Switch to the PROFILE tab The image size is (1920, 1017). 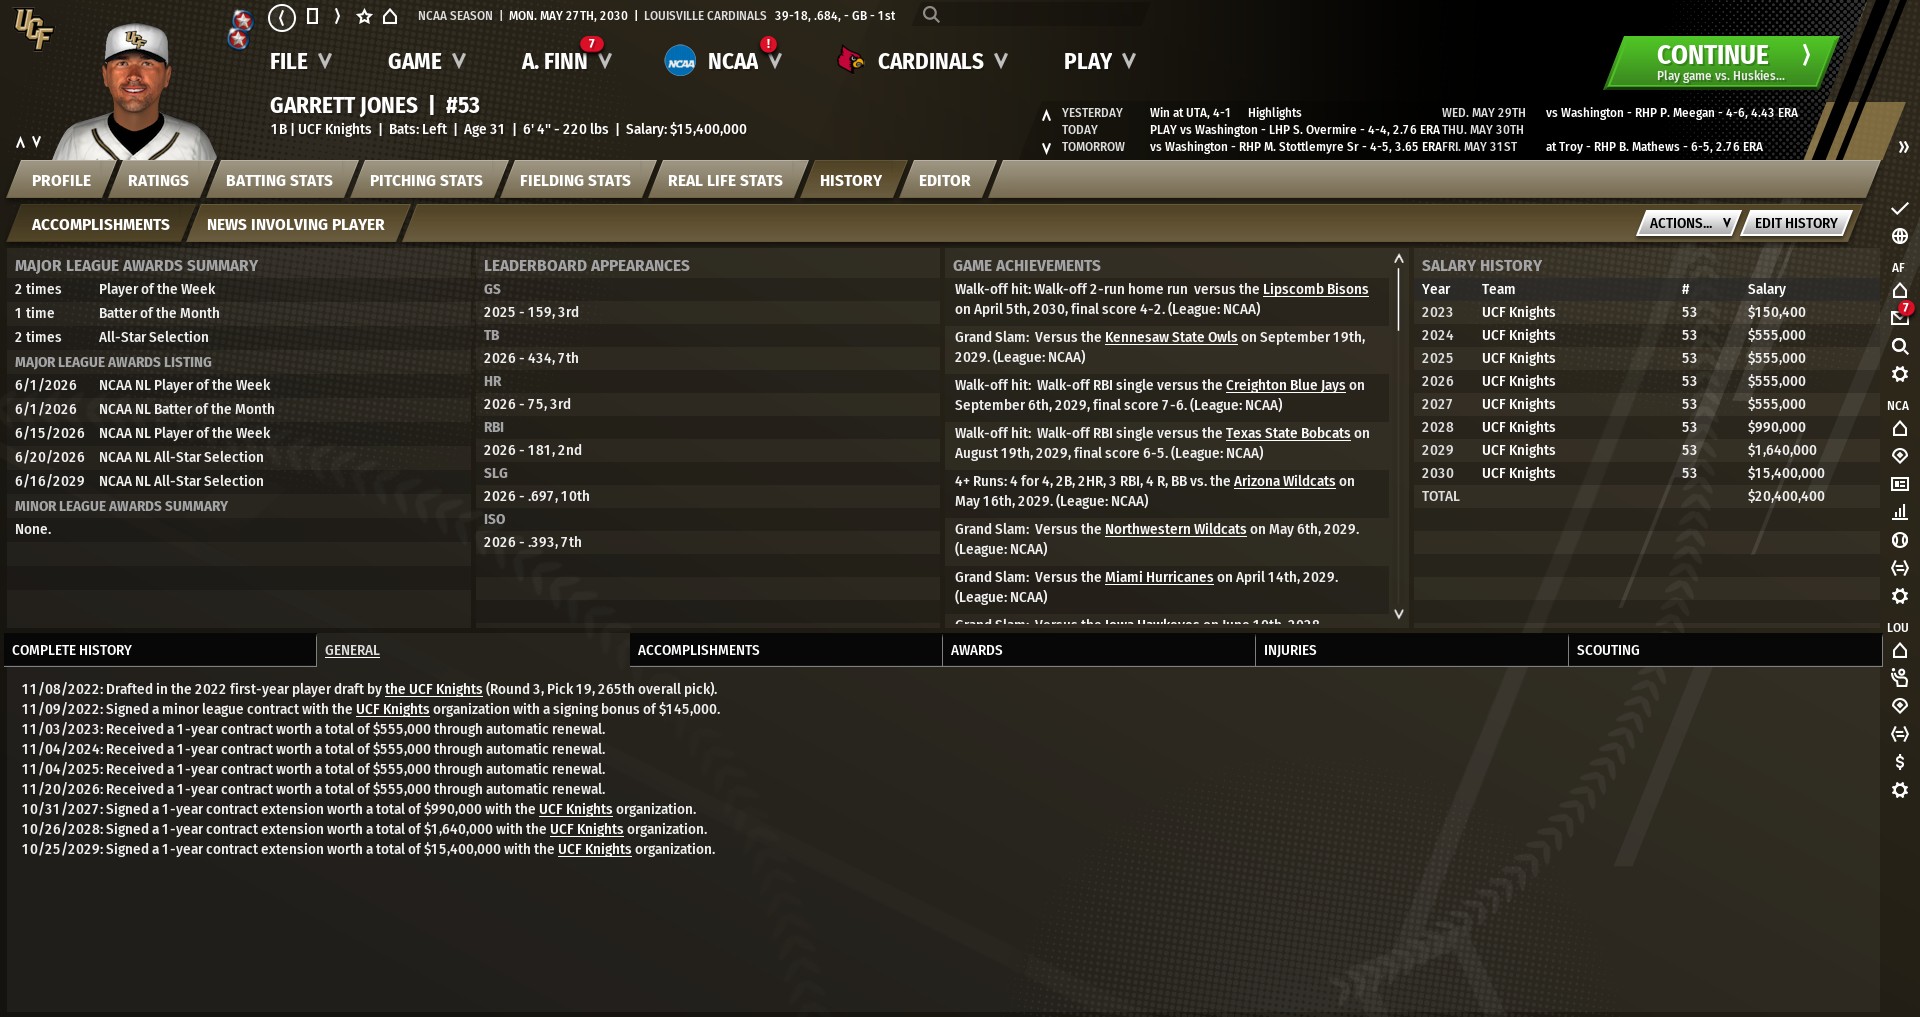(x=61, y=180)
